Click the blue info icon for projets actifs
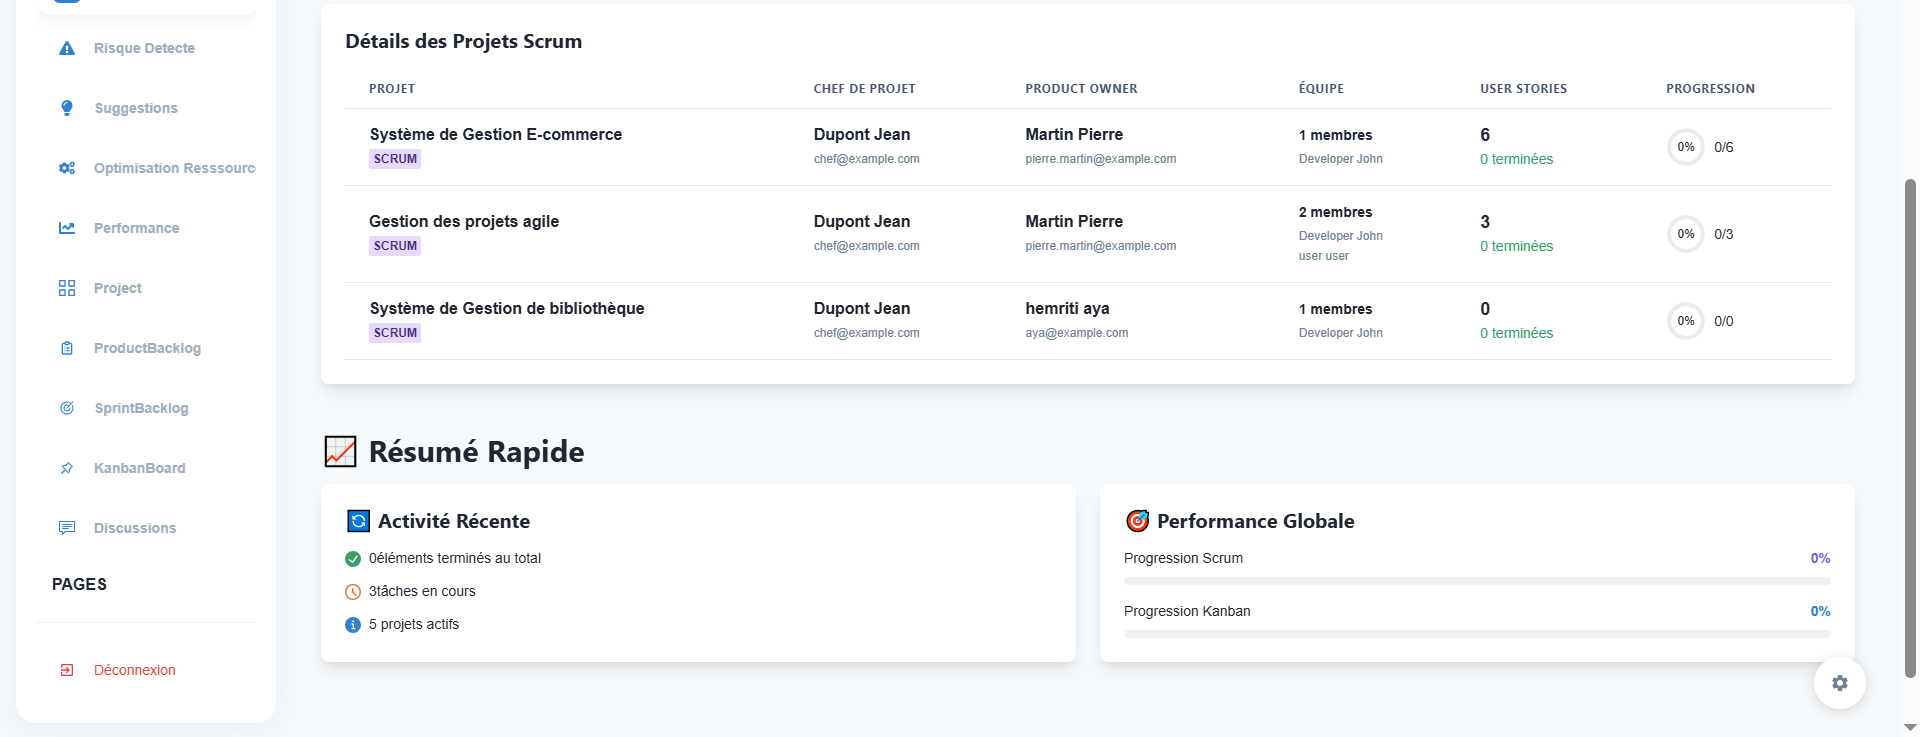Screen dimensions: 1920x737 coord(353,625)
